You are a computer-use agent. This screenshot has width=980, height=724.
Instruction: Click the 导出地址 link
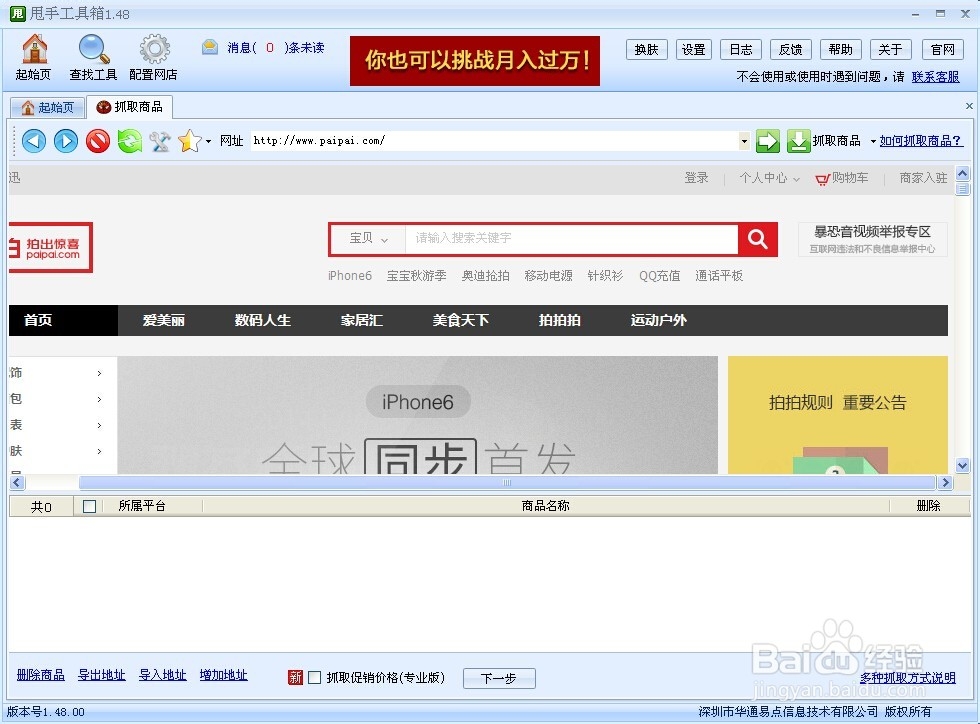(x=102, y=675)
